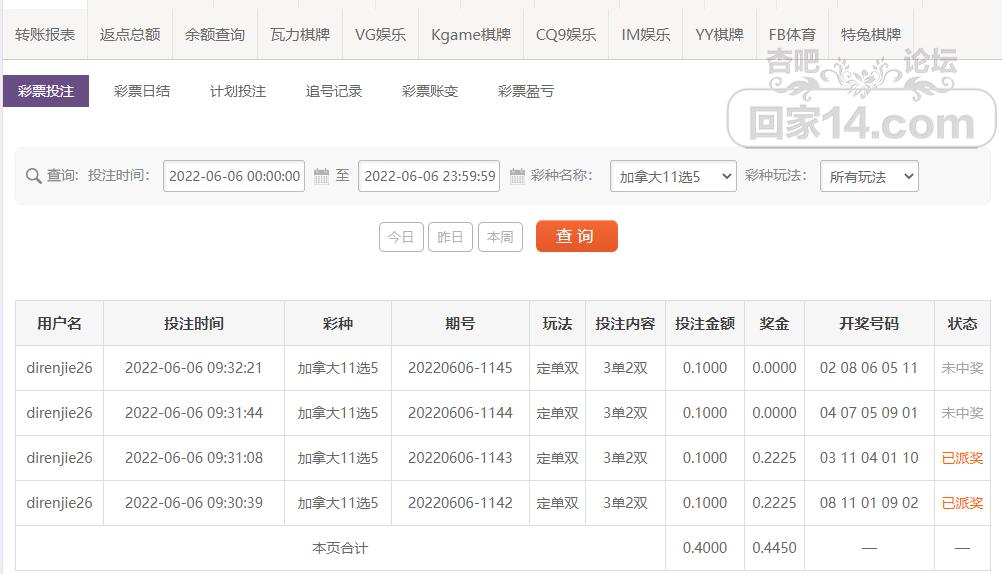Open calendar icon for end bet time

(x=517, y=176)
